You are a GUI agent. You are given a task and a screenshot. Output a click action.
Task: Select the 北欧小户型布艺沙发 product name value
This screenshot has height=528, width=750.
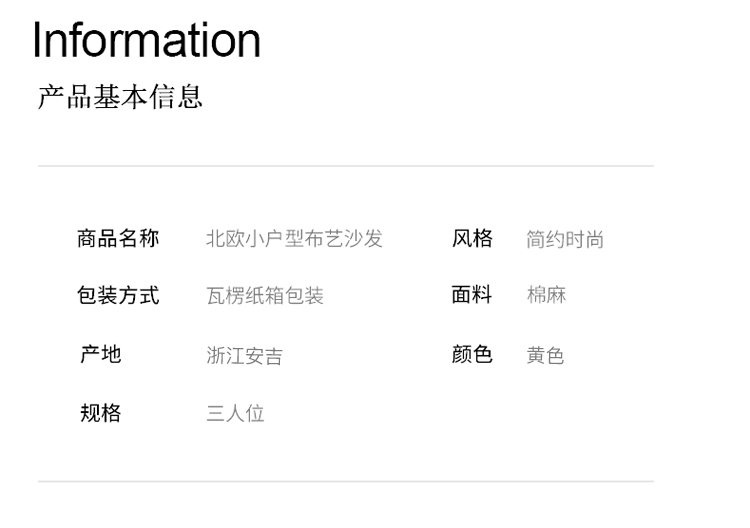(294, 239)
